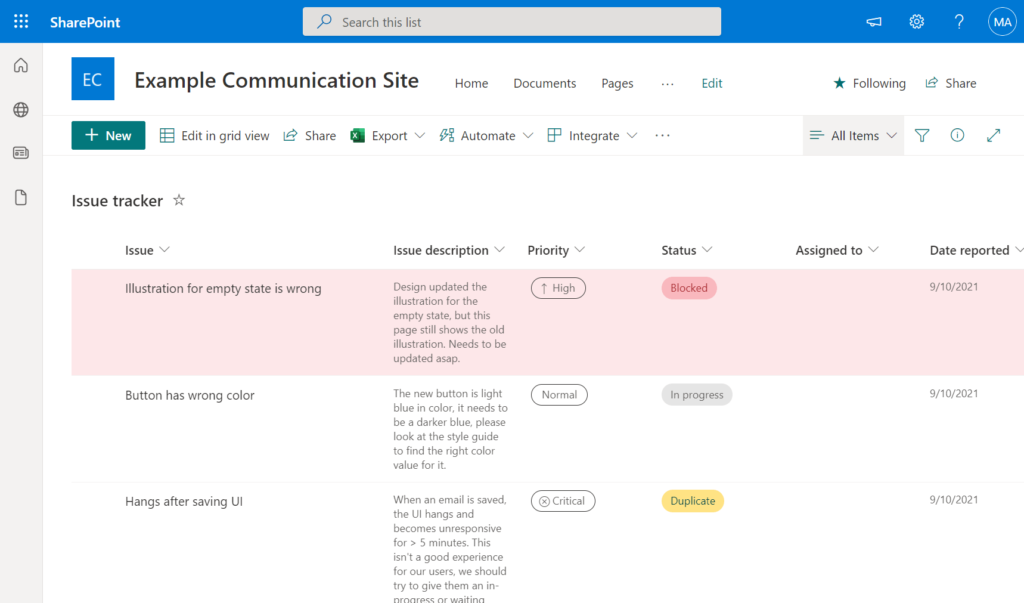
Task: Click the SharePoint brand link
Action: coord(85,22)
